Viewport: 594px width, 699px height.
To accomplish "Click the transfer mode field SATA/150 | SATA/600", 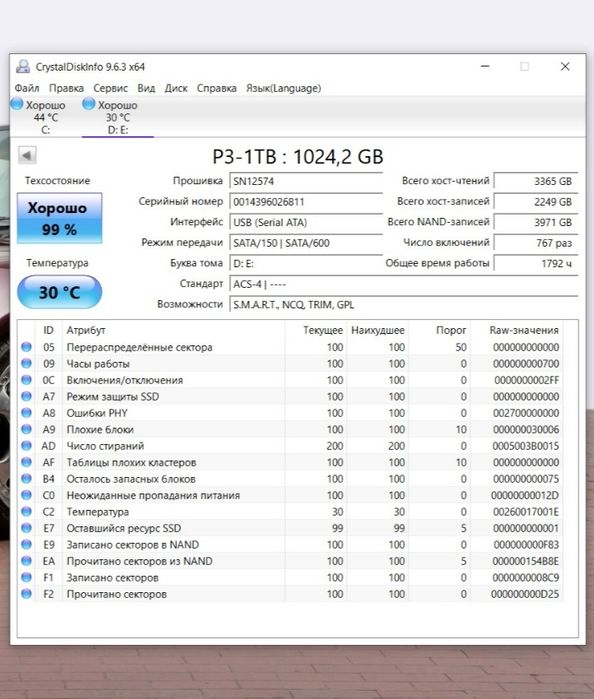I will [306, 243].
